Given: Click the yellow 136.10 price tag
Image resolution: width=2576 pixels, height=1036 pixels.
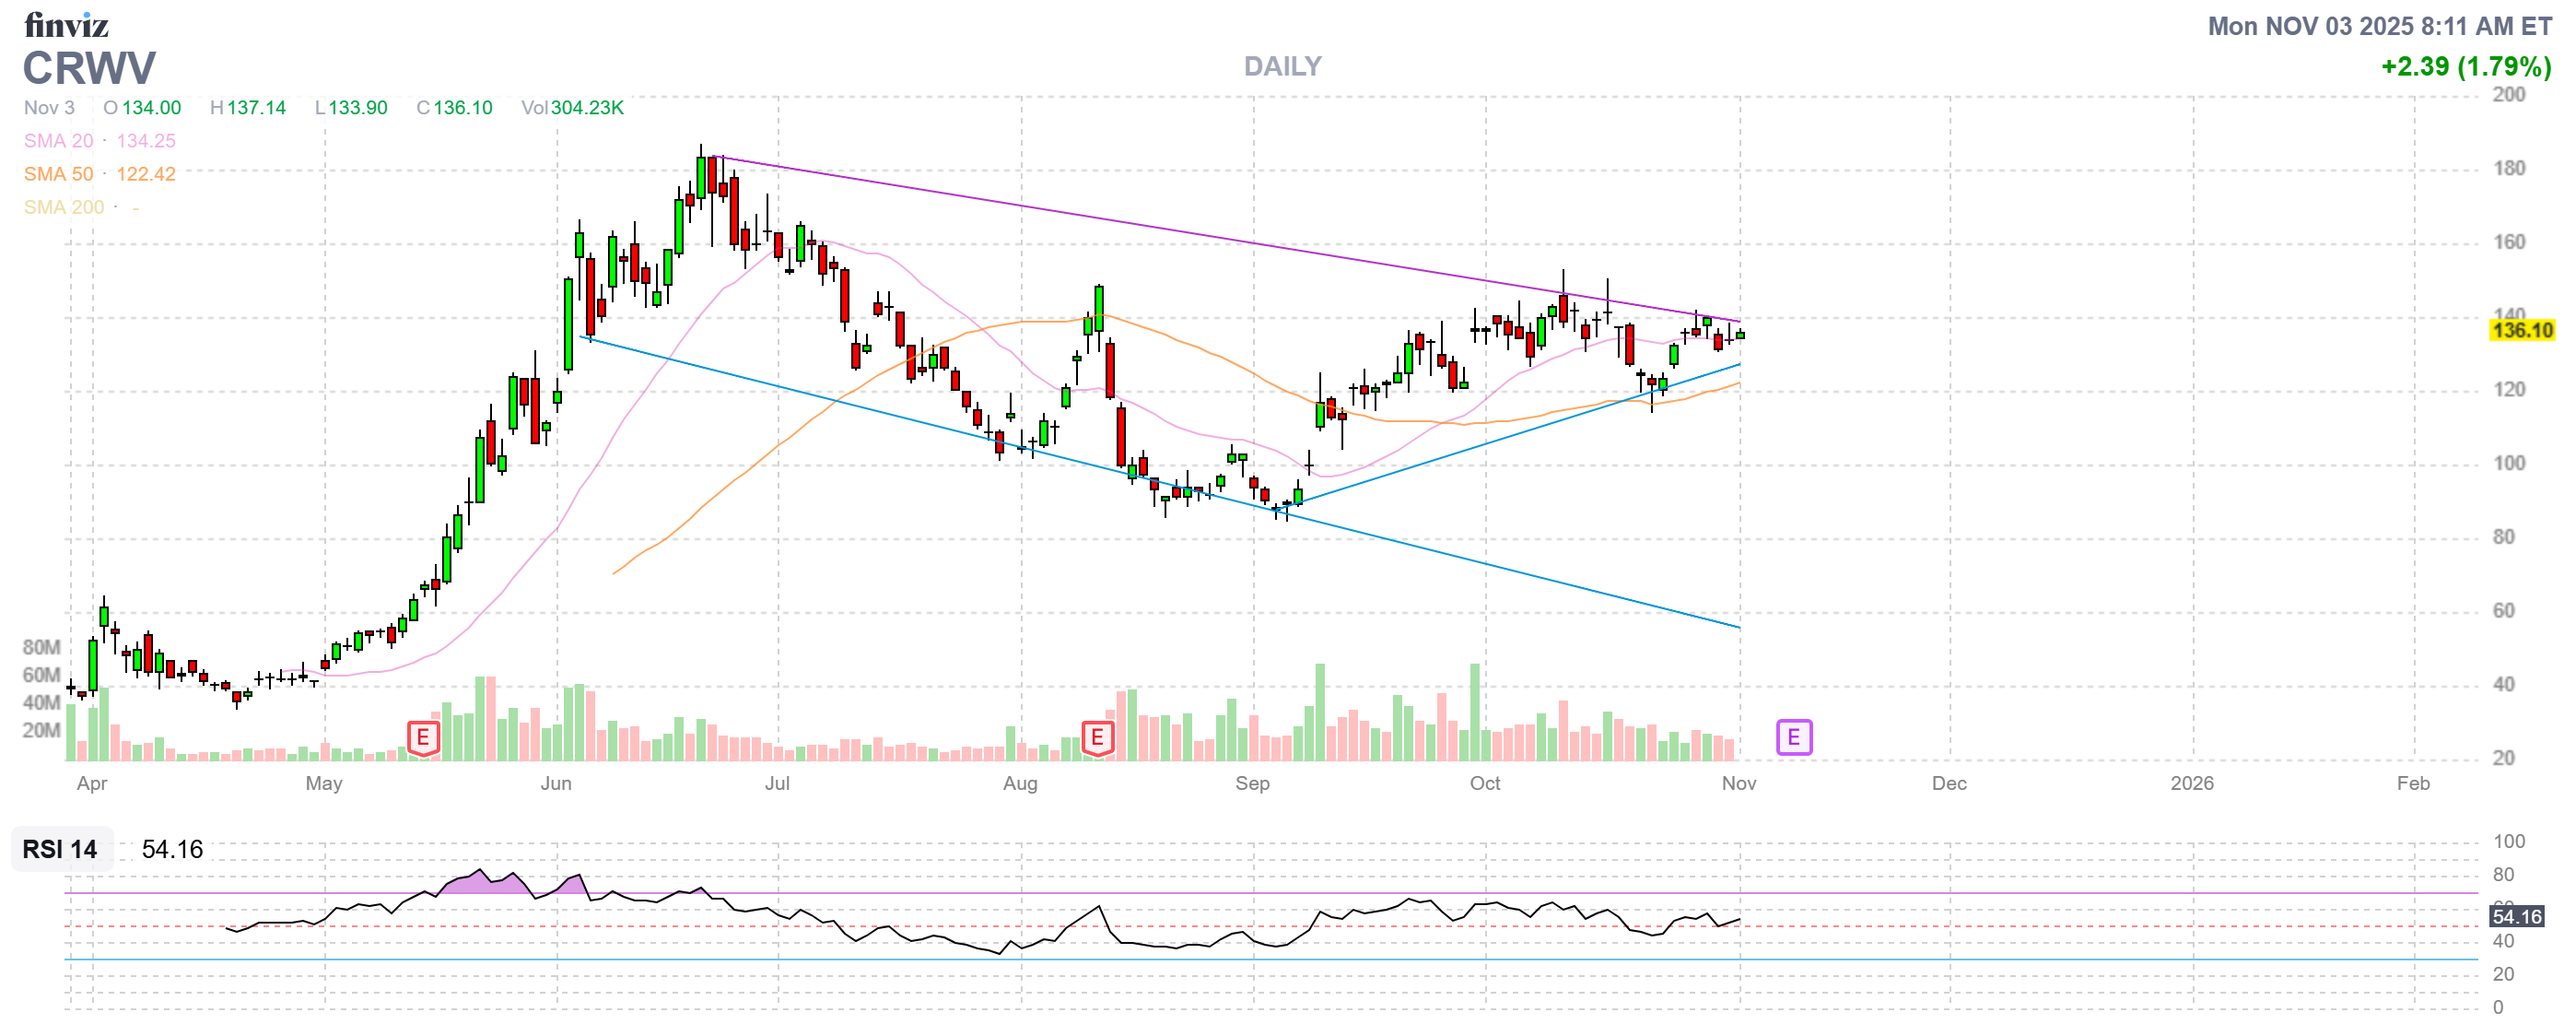Looking at the screenshot, I should (x=2521, y=330).
